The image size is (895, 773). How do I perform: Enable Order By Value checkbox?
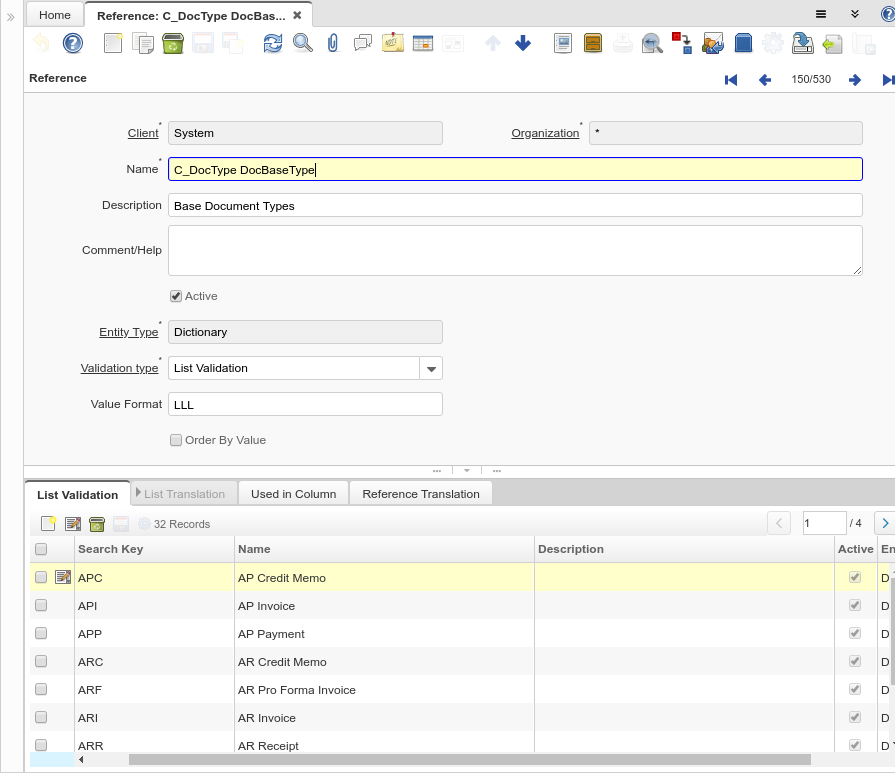(176, 440)
